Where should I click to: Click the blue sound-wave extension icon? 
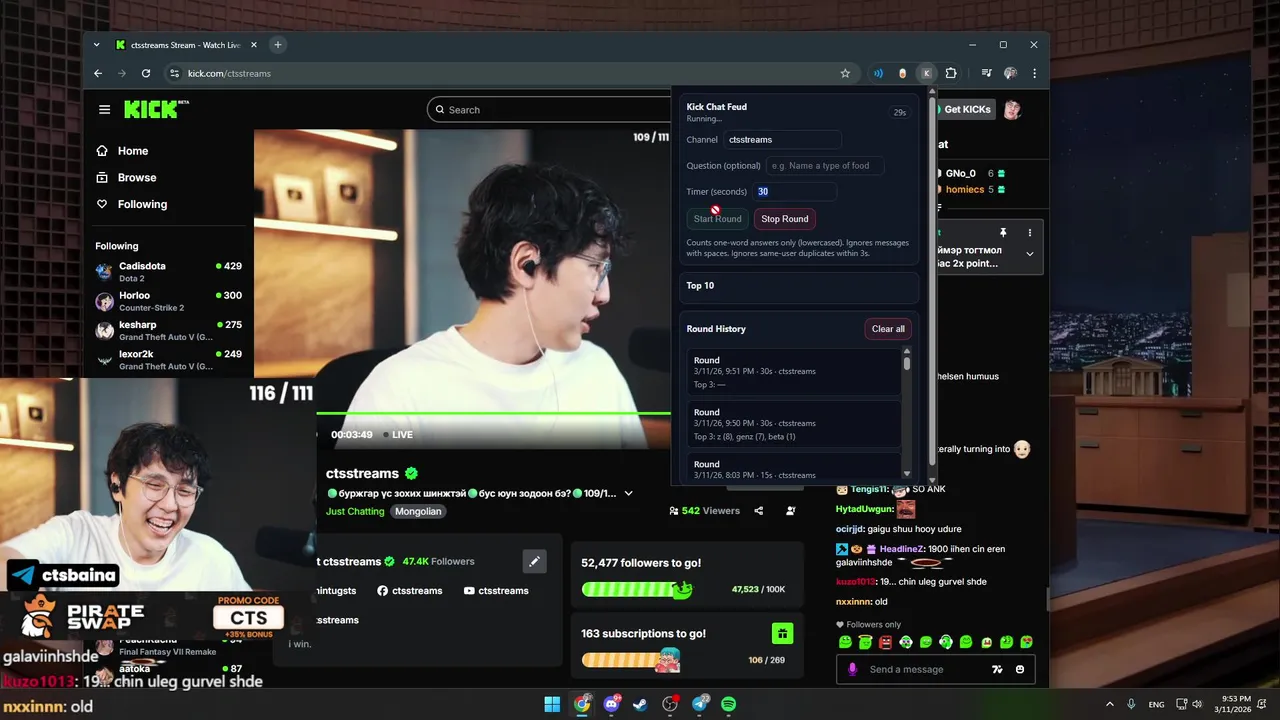[878, 73]
